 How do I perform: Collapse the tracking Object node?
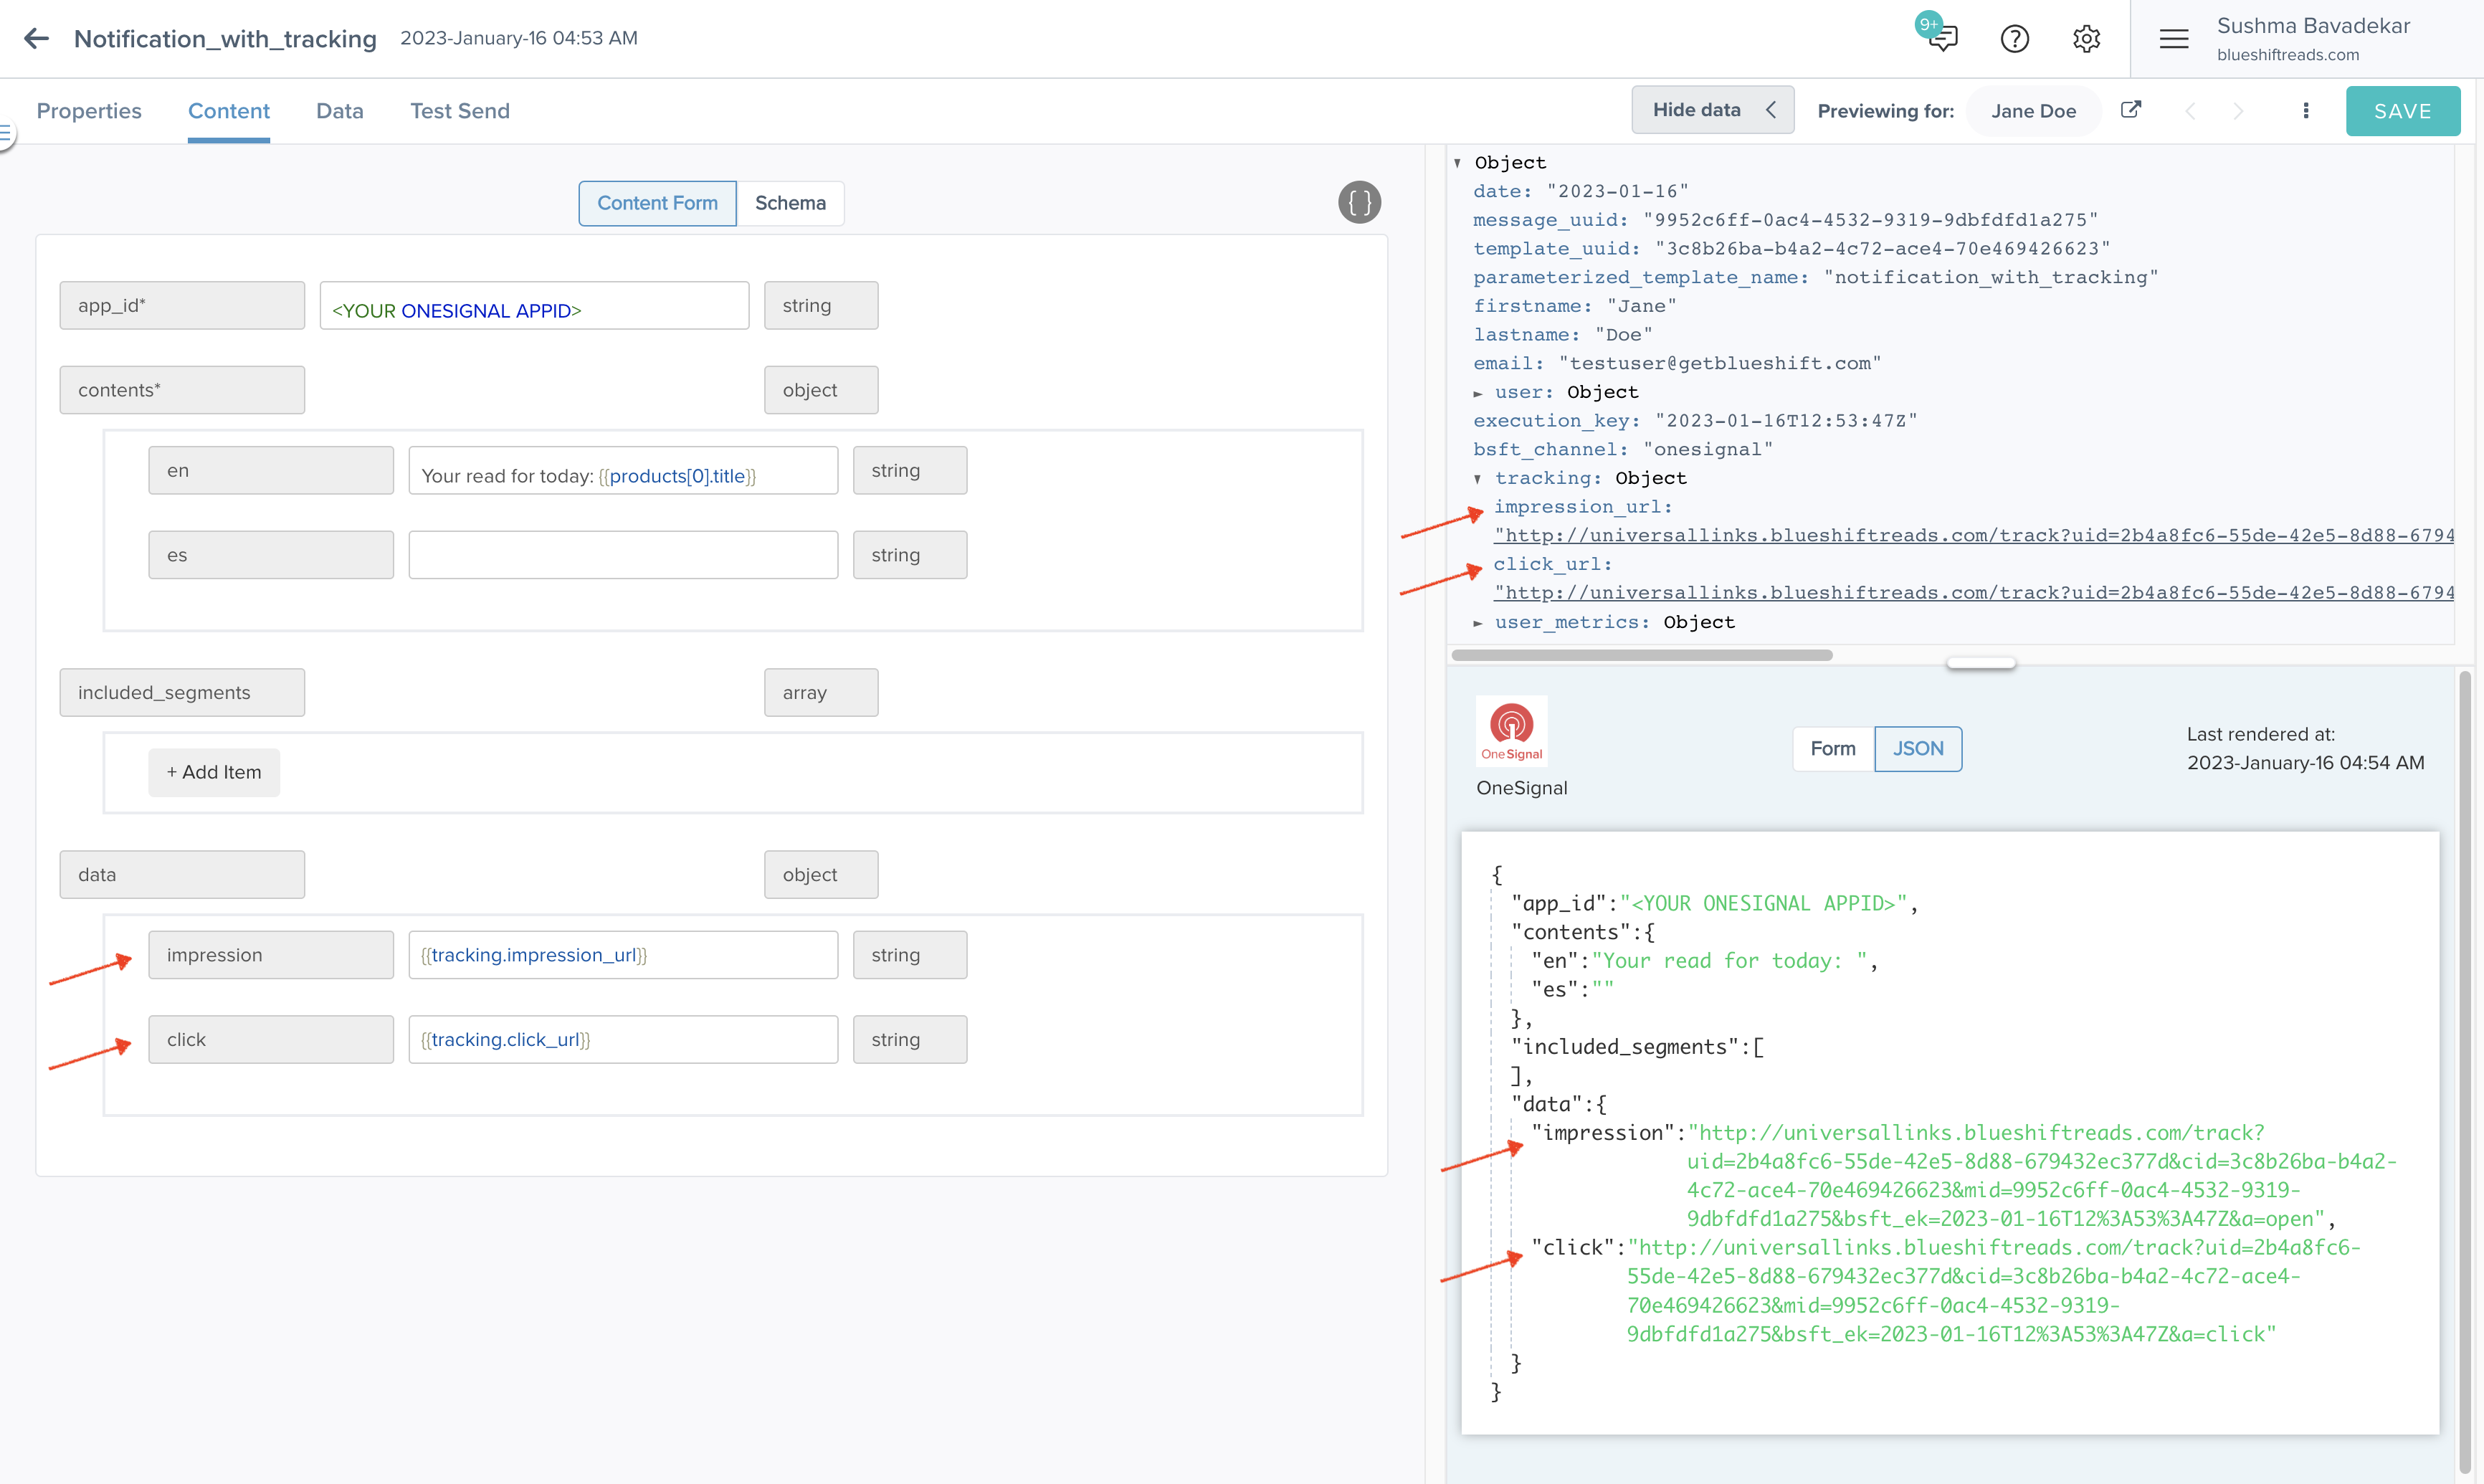coord(1479,478)
